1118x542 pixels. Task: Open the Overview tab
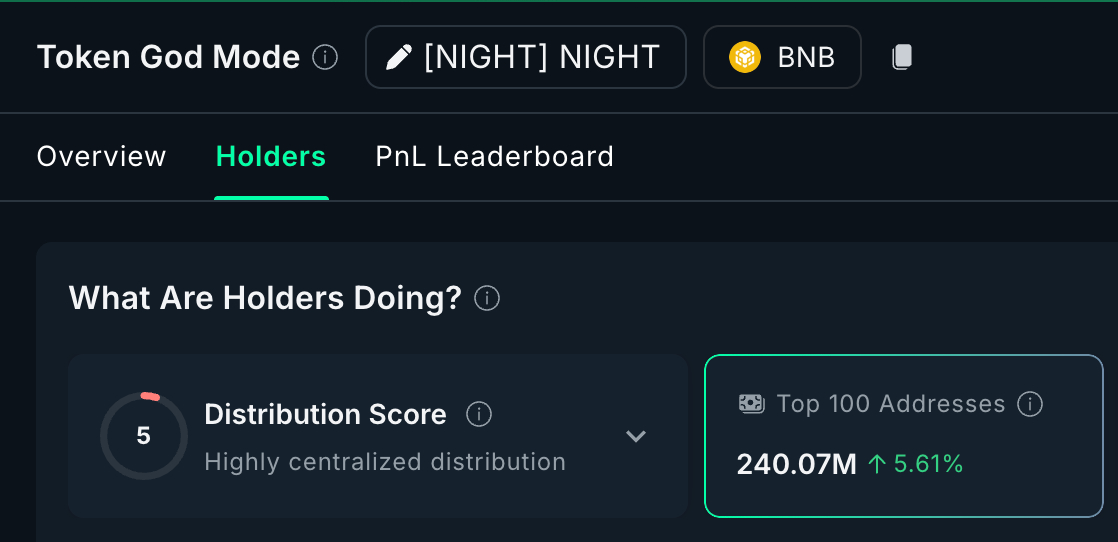(x=101, y=157)
